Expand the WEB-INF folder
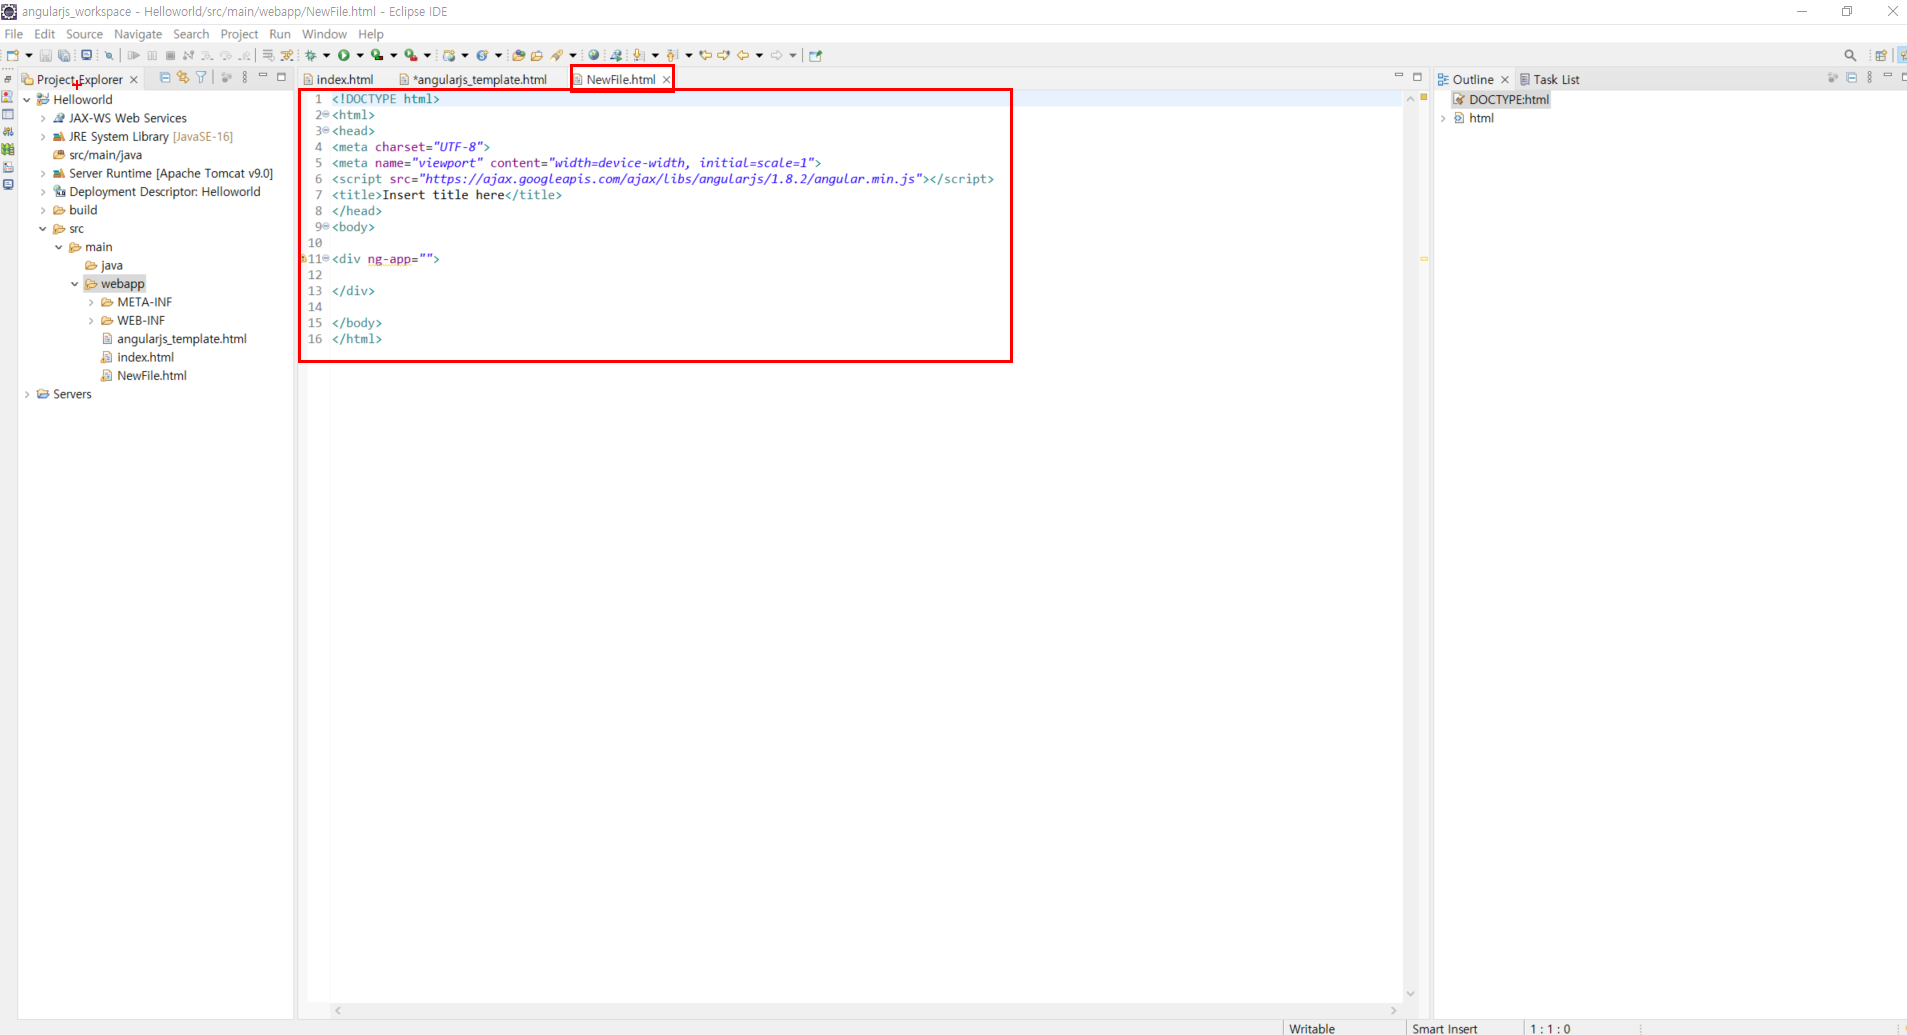This screenshot has width=1907, height=1035. [91, 321]
